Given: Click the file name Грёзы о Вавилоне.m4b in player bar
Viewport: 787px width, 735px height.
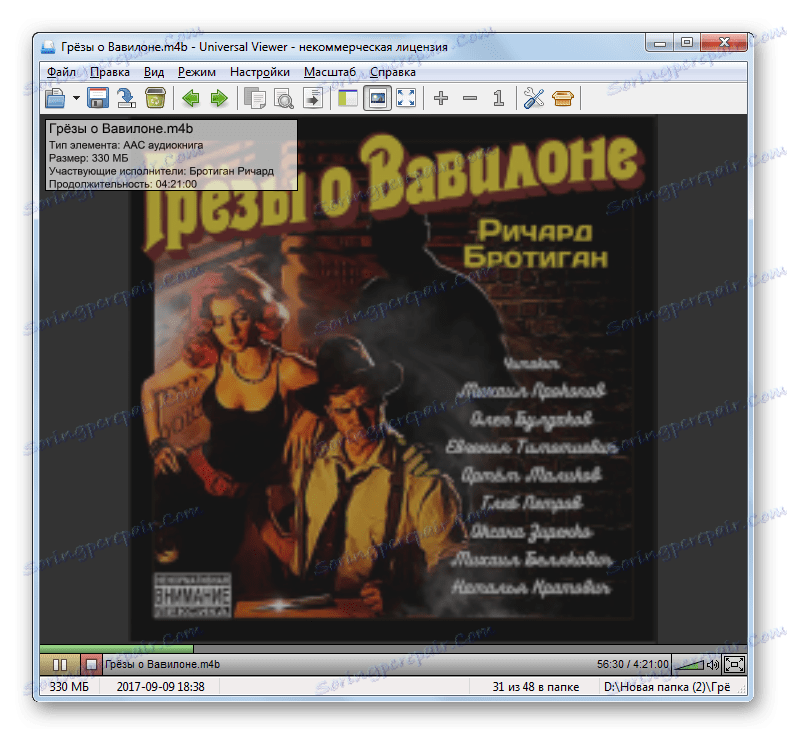Looking at the screenshot, I should (162, 664).
